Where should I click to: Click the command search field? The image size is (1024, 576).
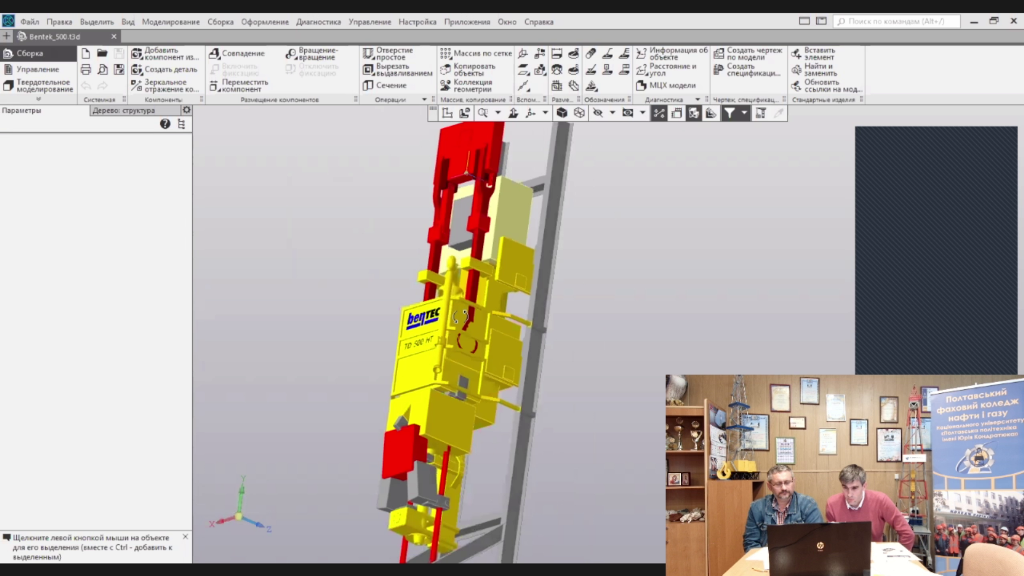(x=897, y=22)
